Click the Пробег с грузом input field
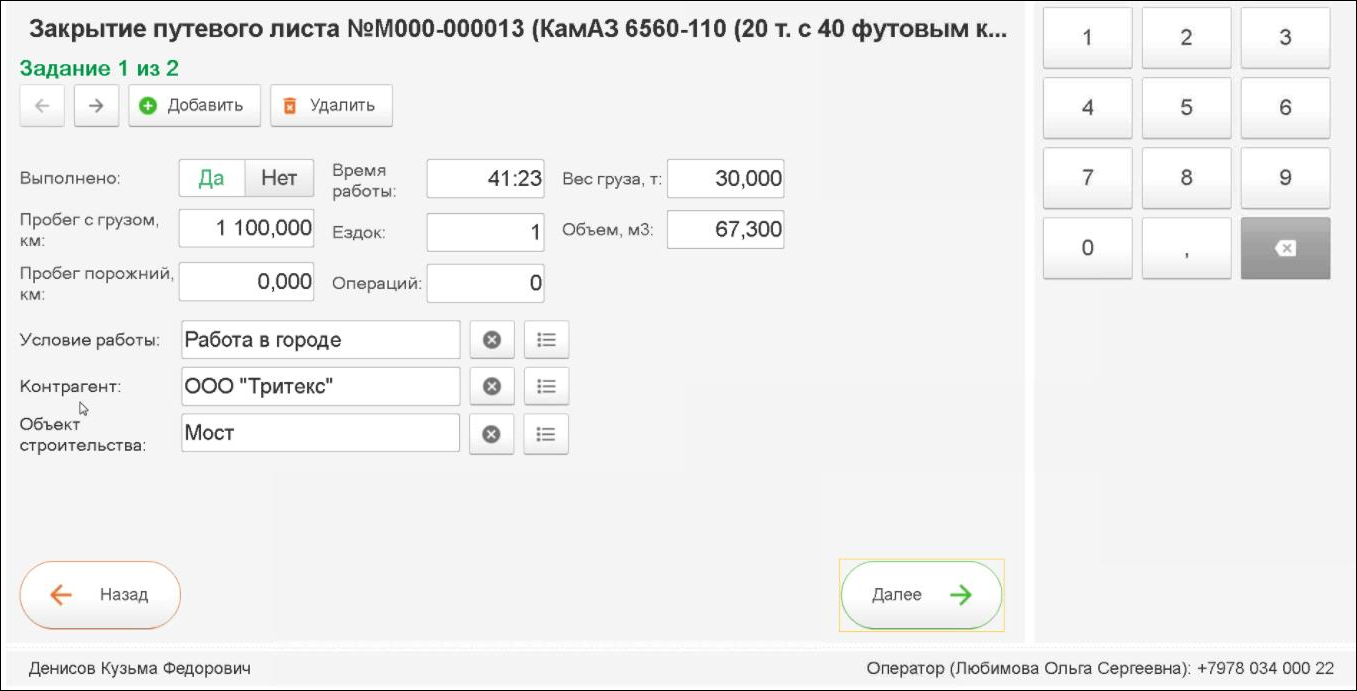 [246, 228]
